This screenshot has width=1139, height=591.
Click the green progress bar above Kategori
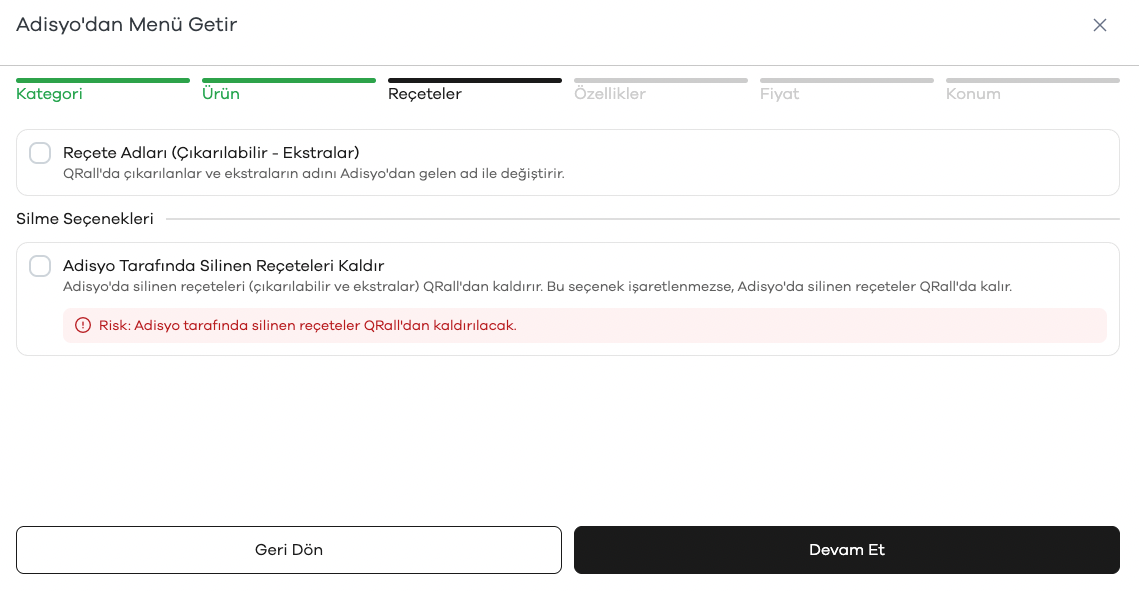[103, 81]
